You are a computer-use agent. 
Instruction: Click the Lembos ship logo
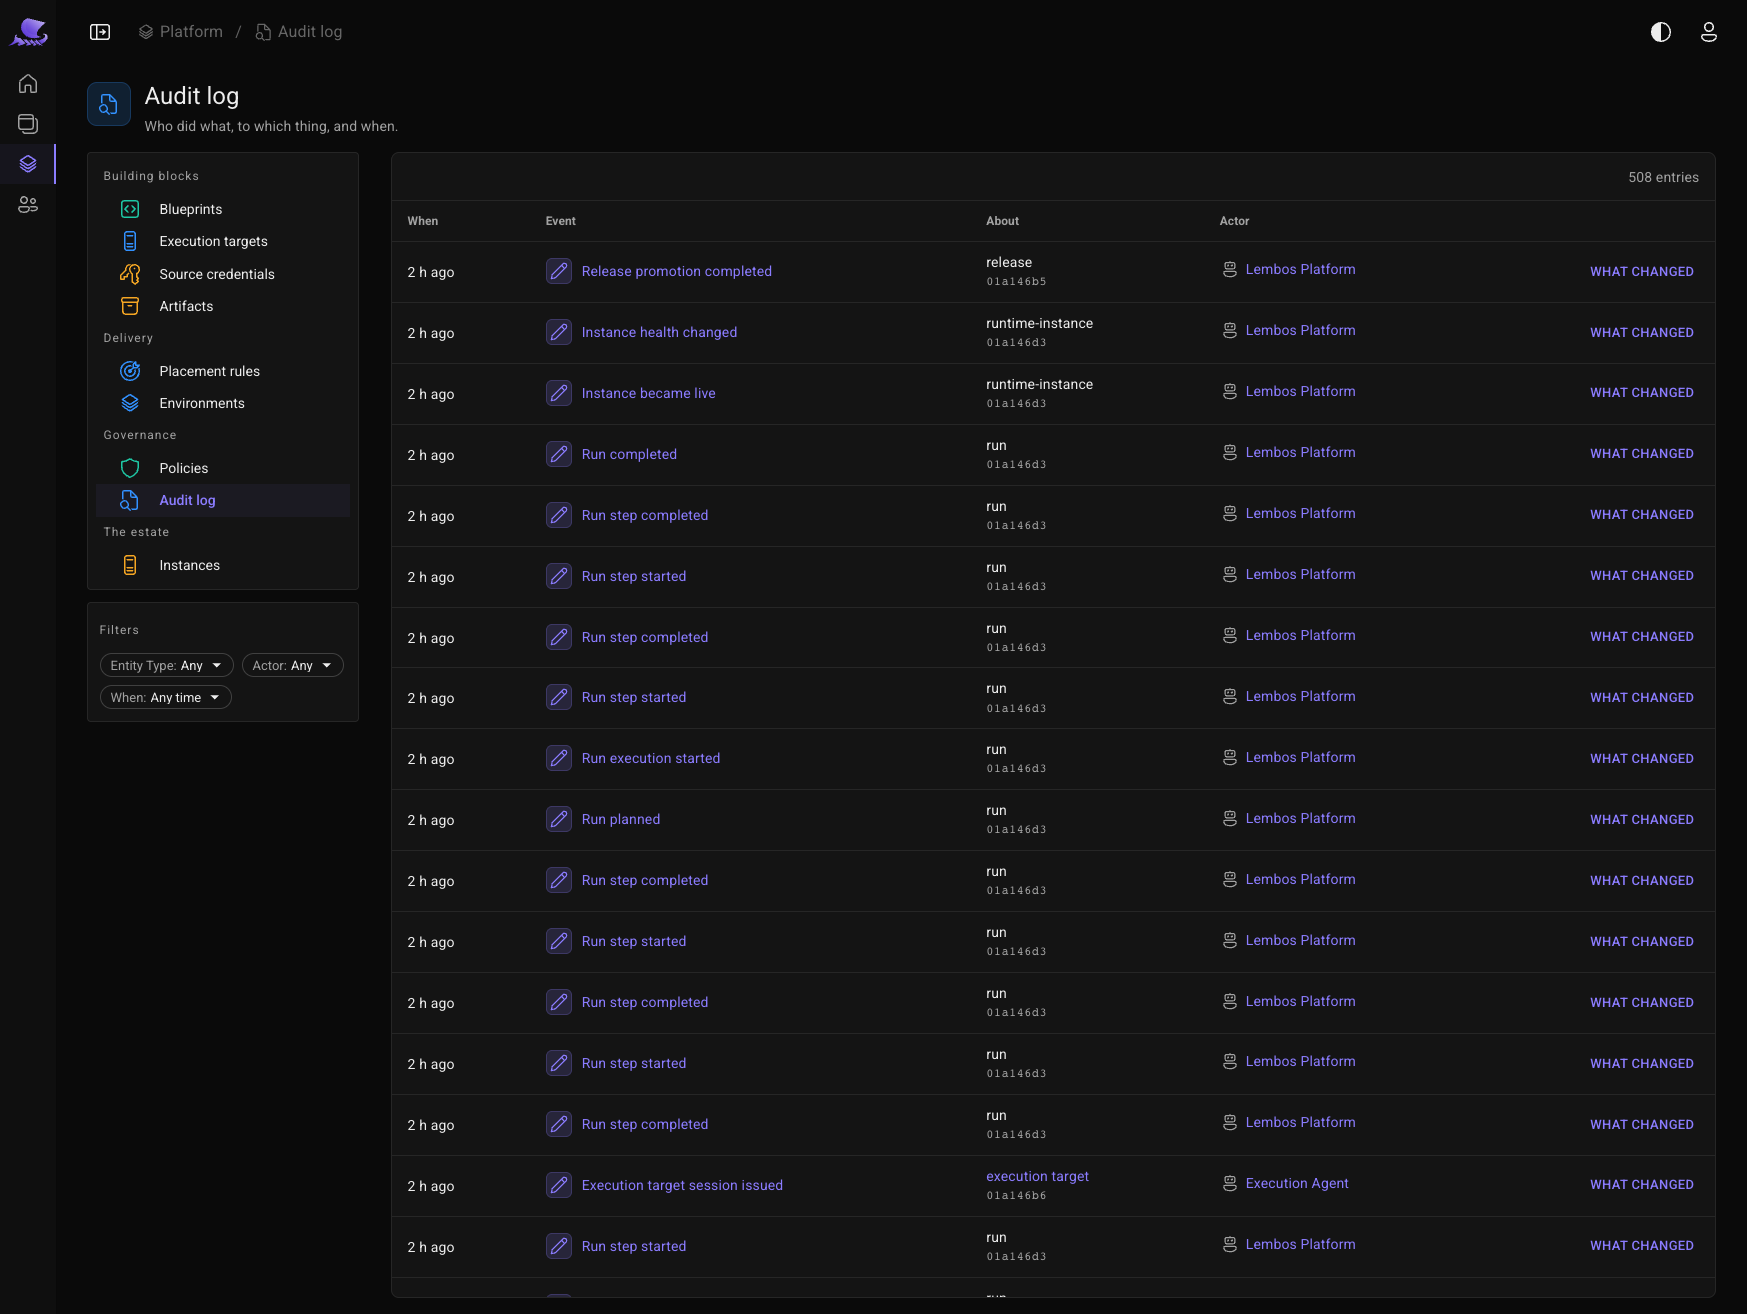tap(29, 32)
